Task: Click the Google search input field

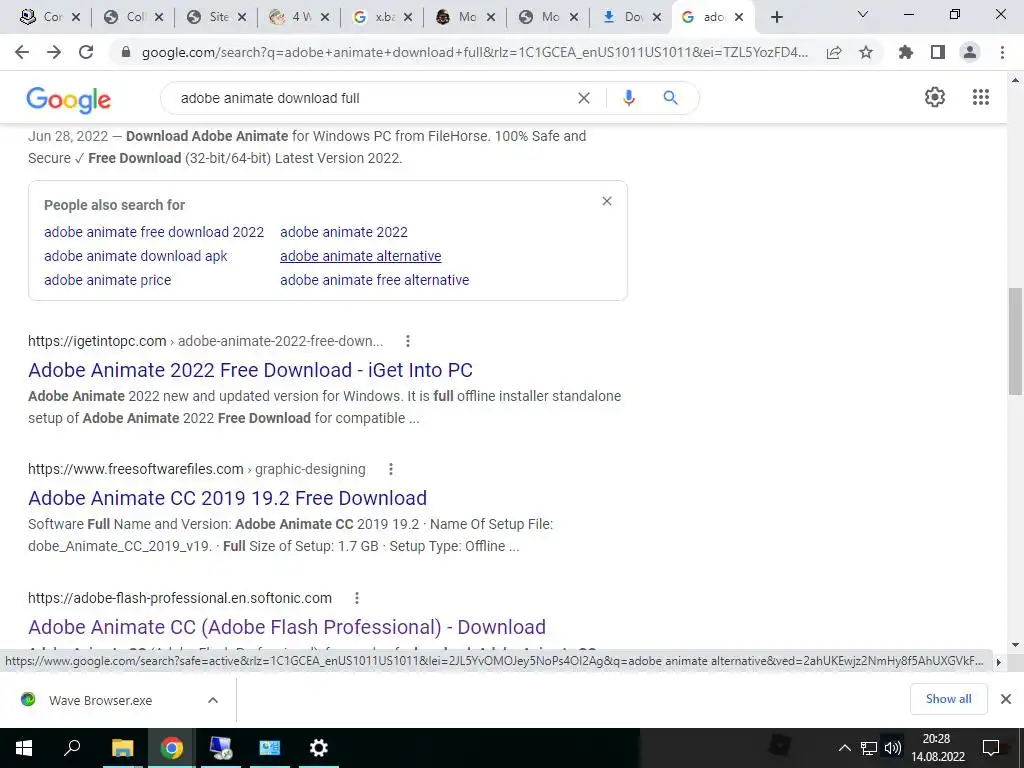Action: click(x=372, y=98)
